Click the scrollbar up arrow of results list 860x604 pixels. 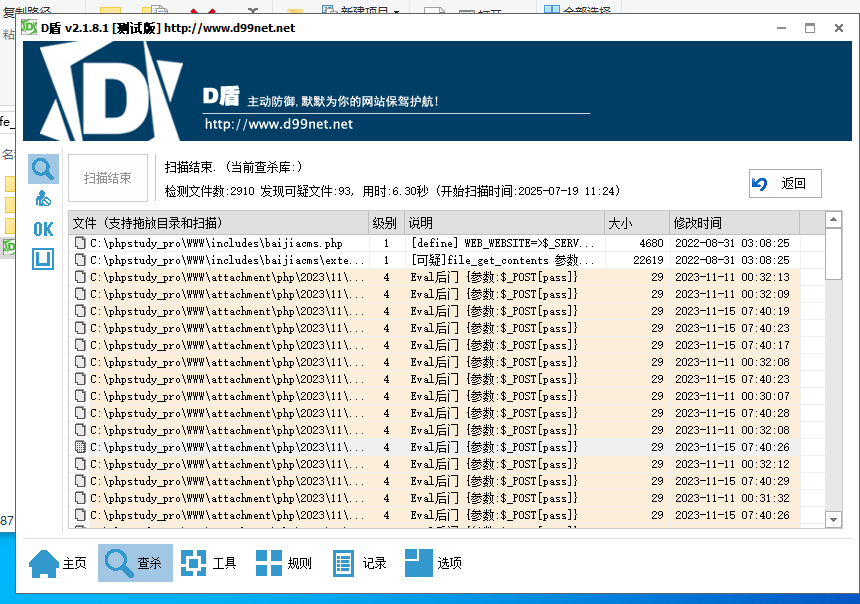tap(833, 219)
